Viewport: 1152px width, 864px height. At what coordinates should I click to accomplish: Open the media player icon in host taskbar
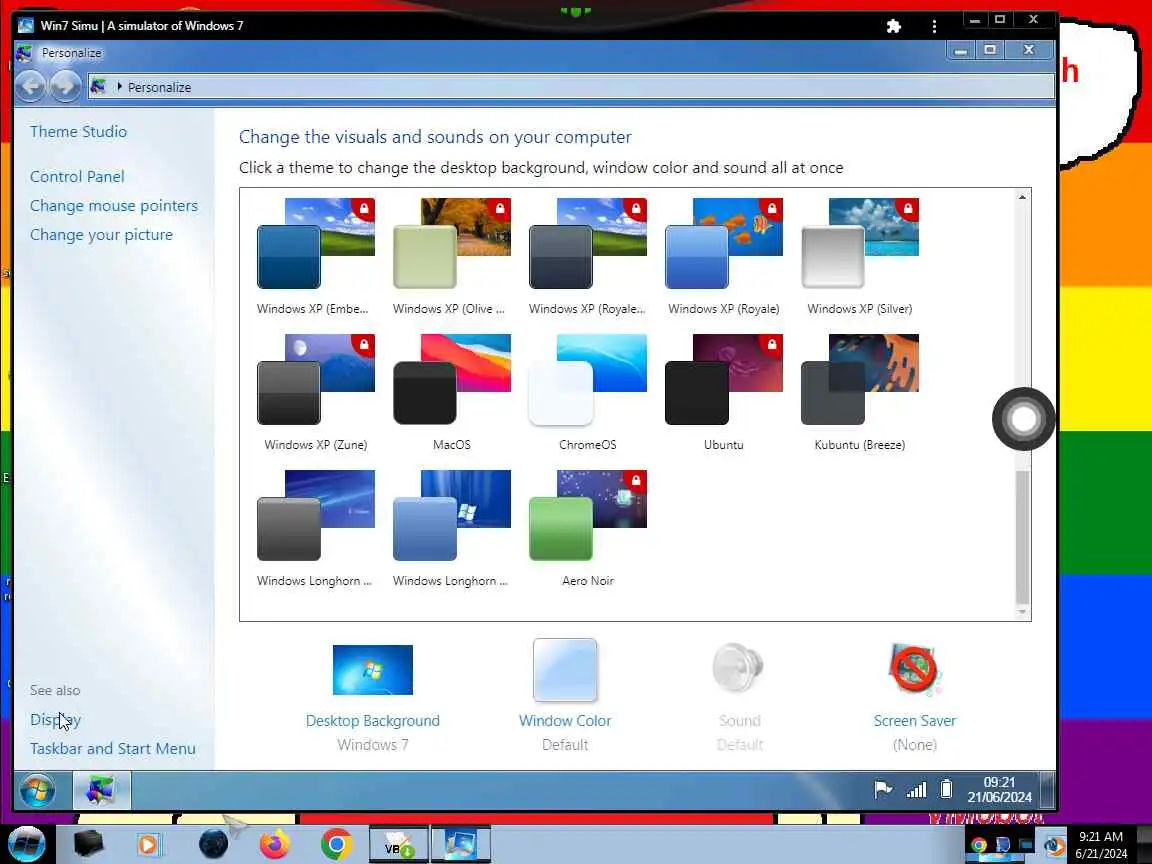[148, 845]
